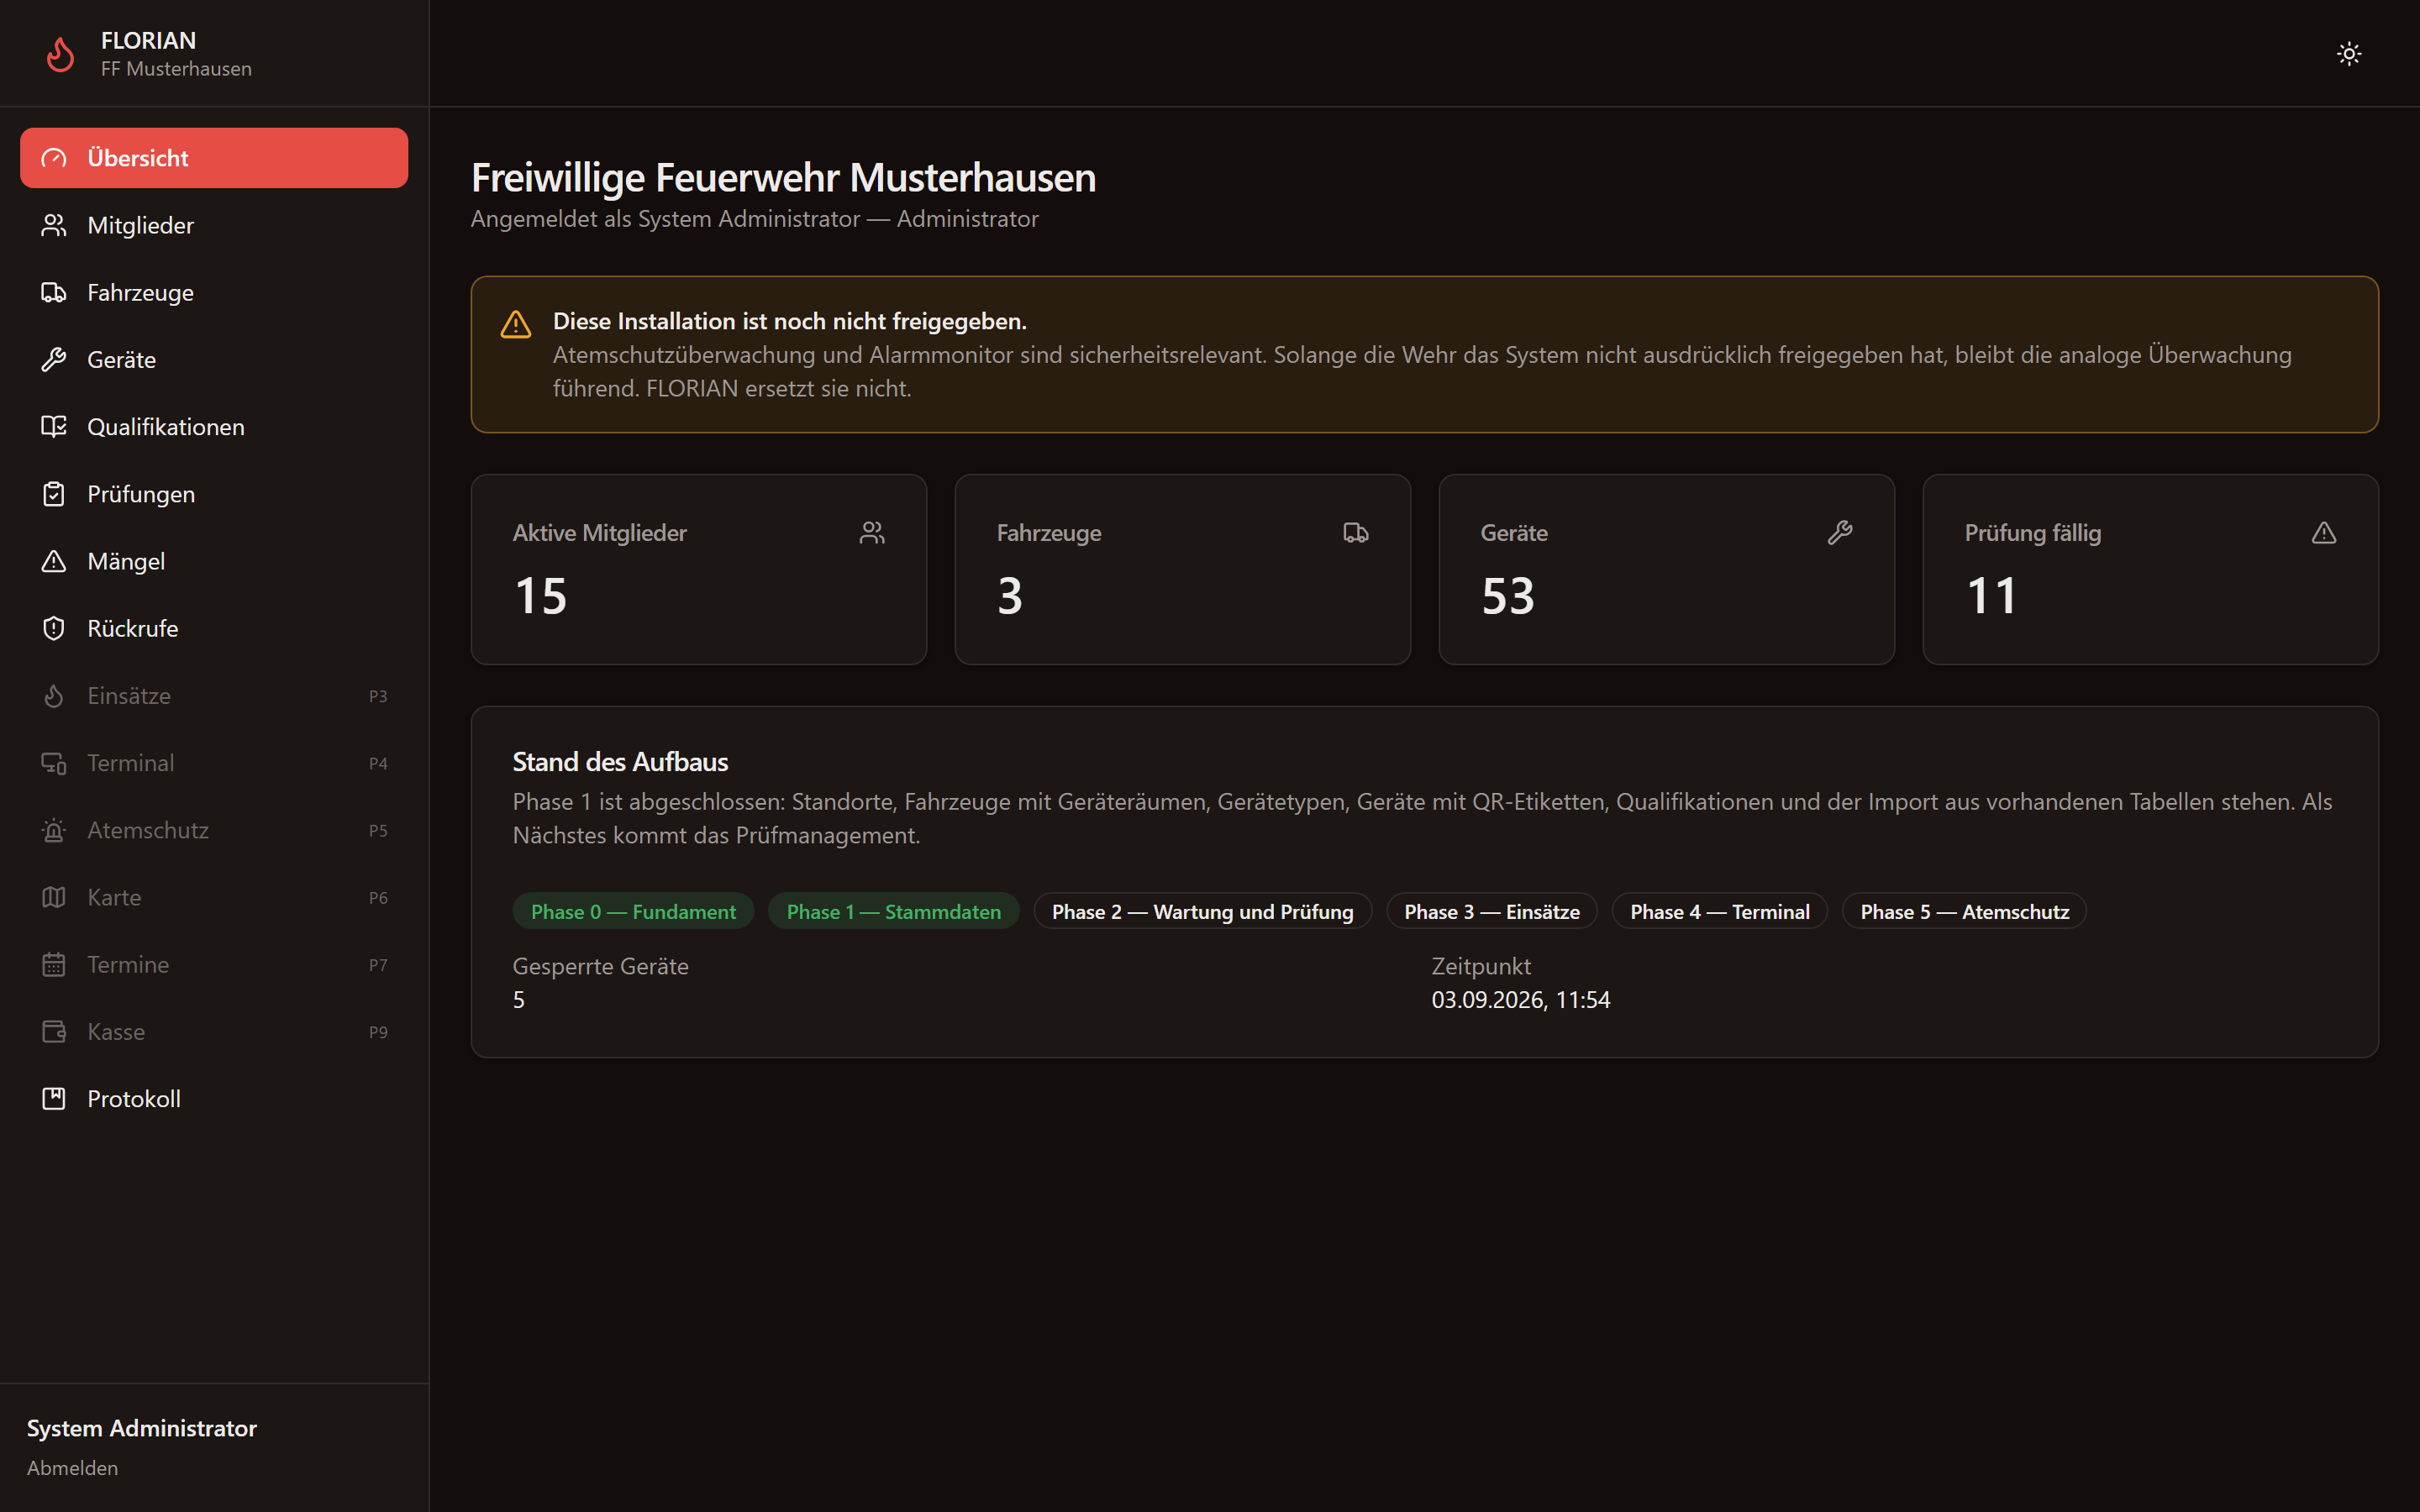This screenshot has width=2420, height=1512.
Task: Toggle the light/dark theme sun icon
Action: pyautogui.click(x=2349, y=54)
